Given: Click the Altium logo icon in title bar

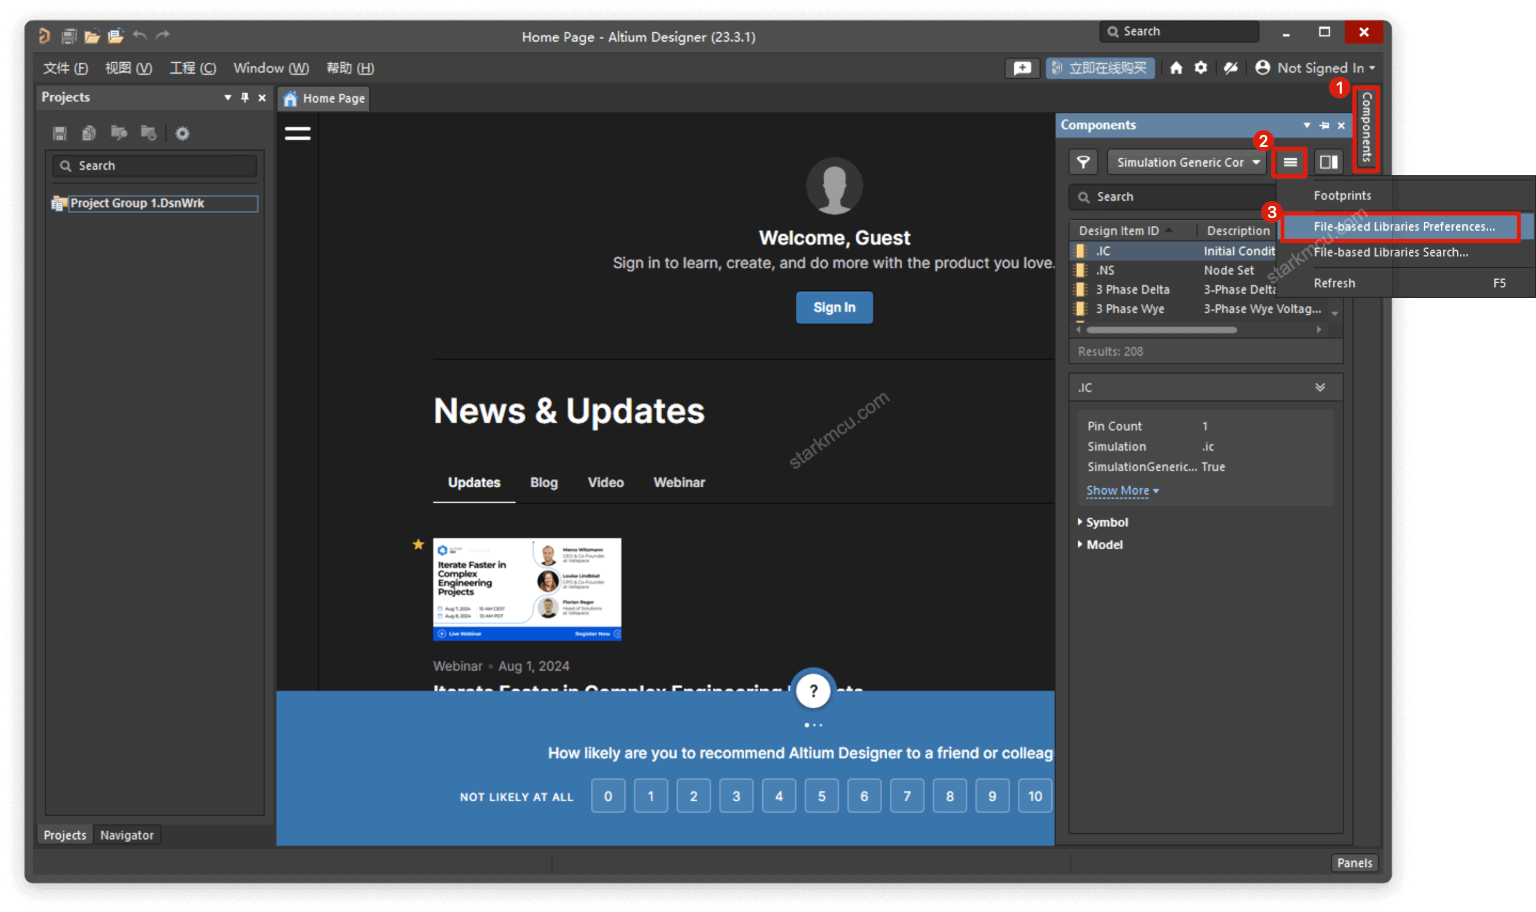Looking at the screenshot, I should click(44, 36).
